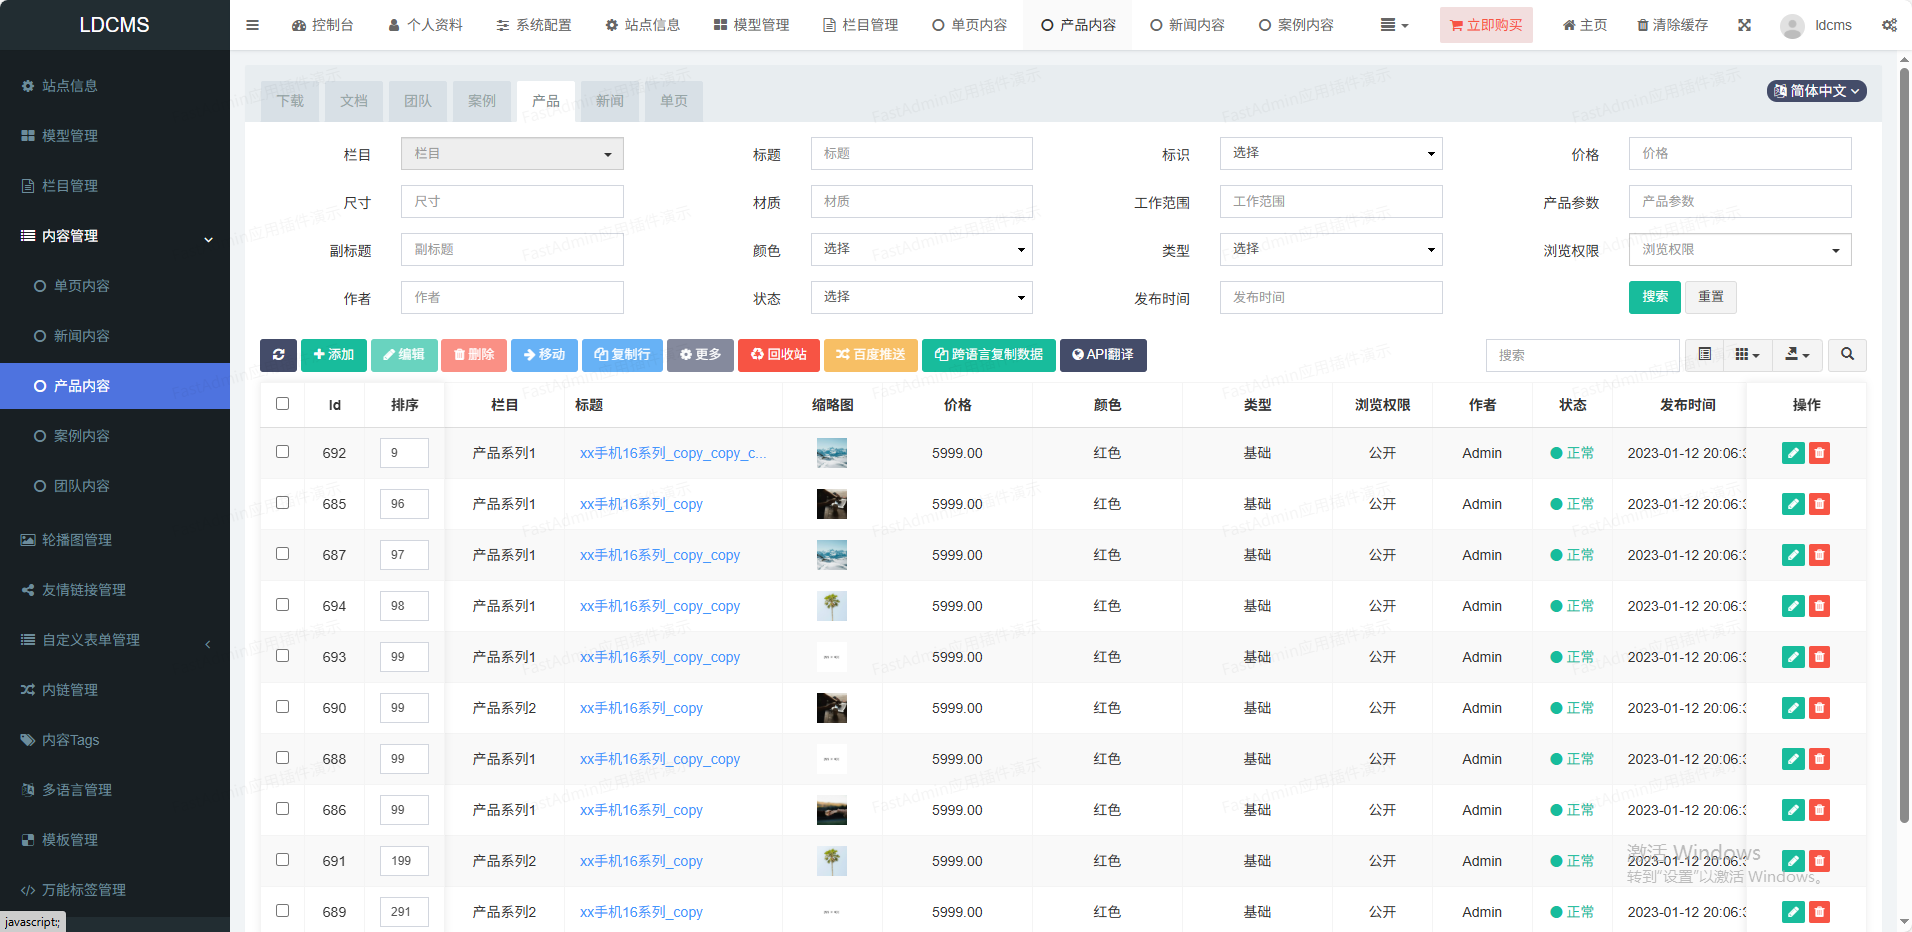
Task: Switch to the 新闻 tab
Action: pyautogui.click(x=610, y=101)
